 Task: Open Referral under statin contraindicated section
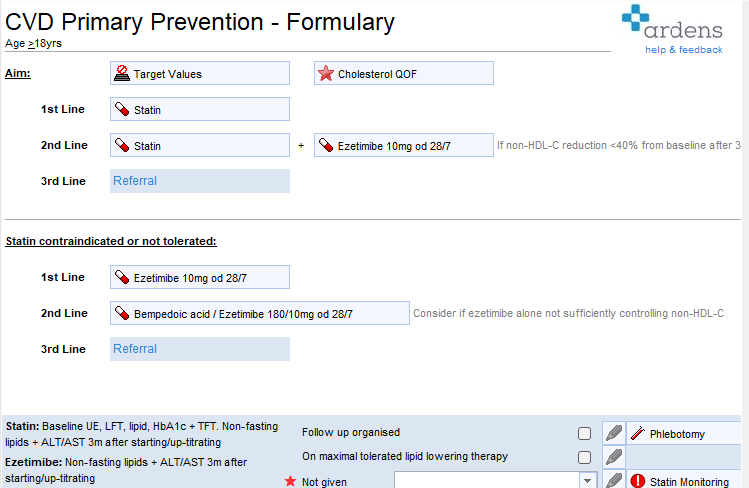[x=135, y=349]
